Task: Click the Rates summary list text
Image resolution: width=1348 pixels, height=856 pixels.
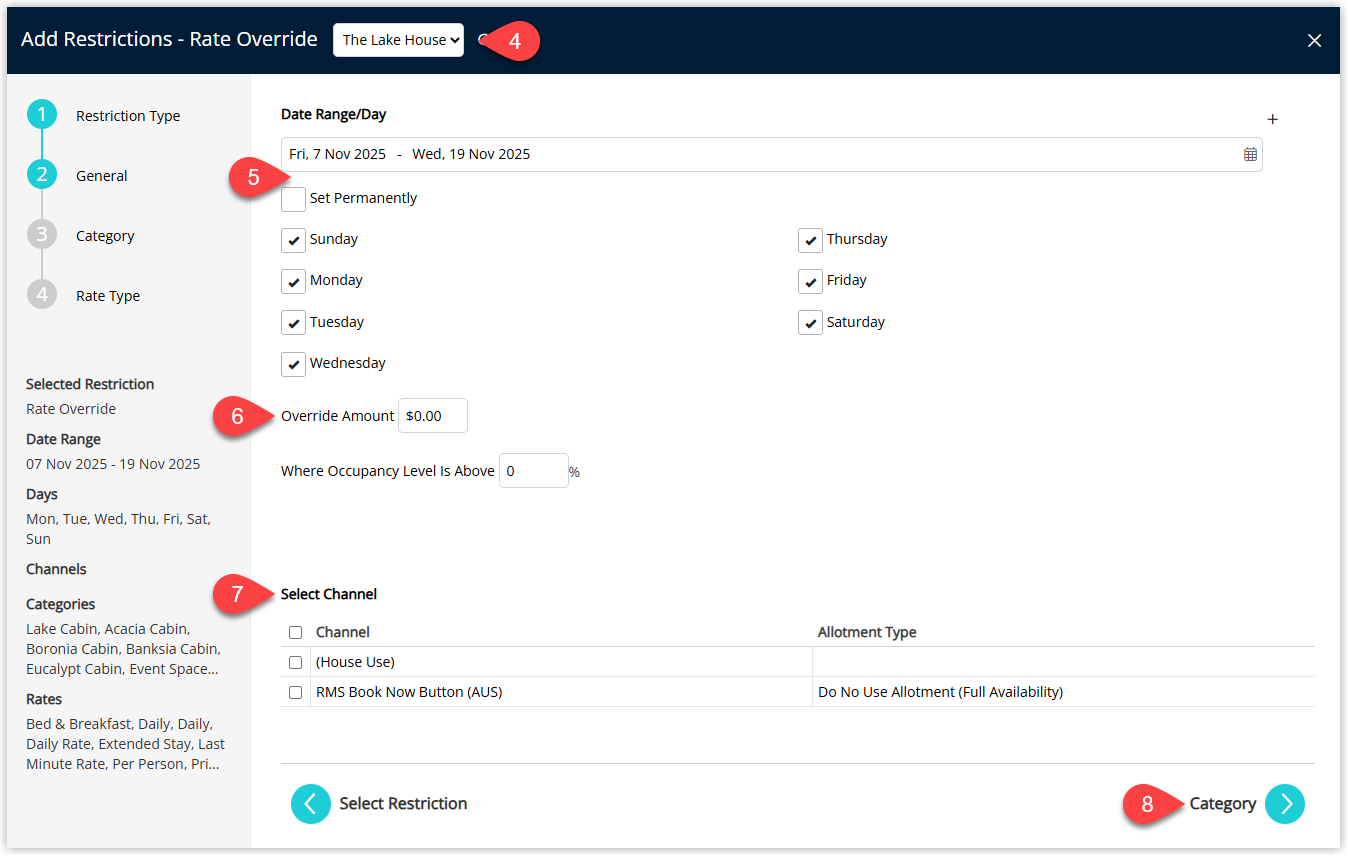Action: click(x=125, y=744)
